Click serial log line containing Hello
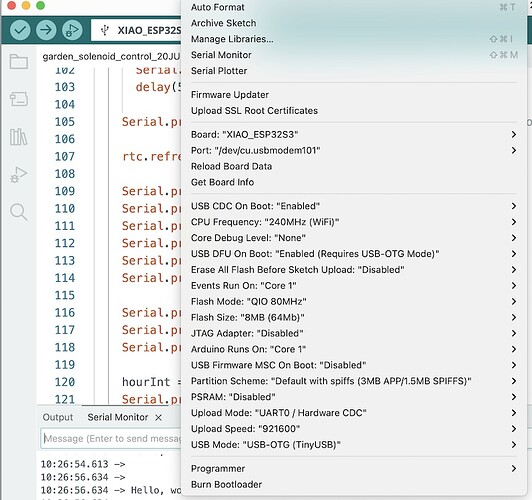Viewport: 532px width, 500px height. (x=111, y=490)
